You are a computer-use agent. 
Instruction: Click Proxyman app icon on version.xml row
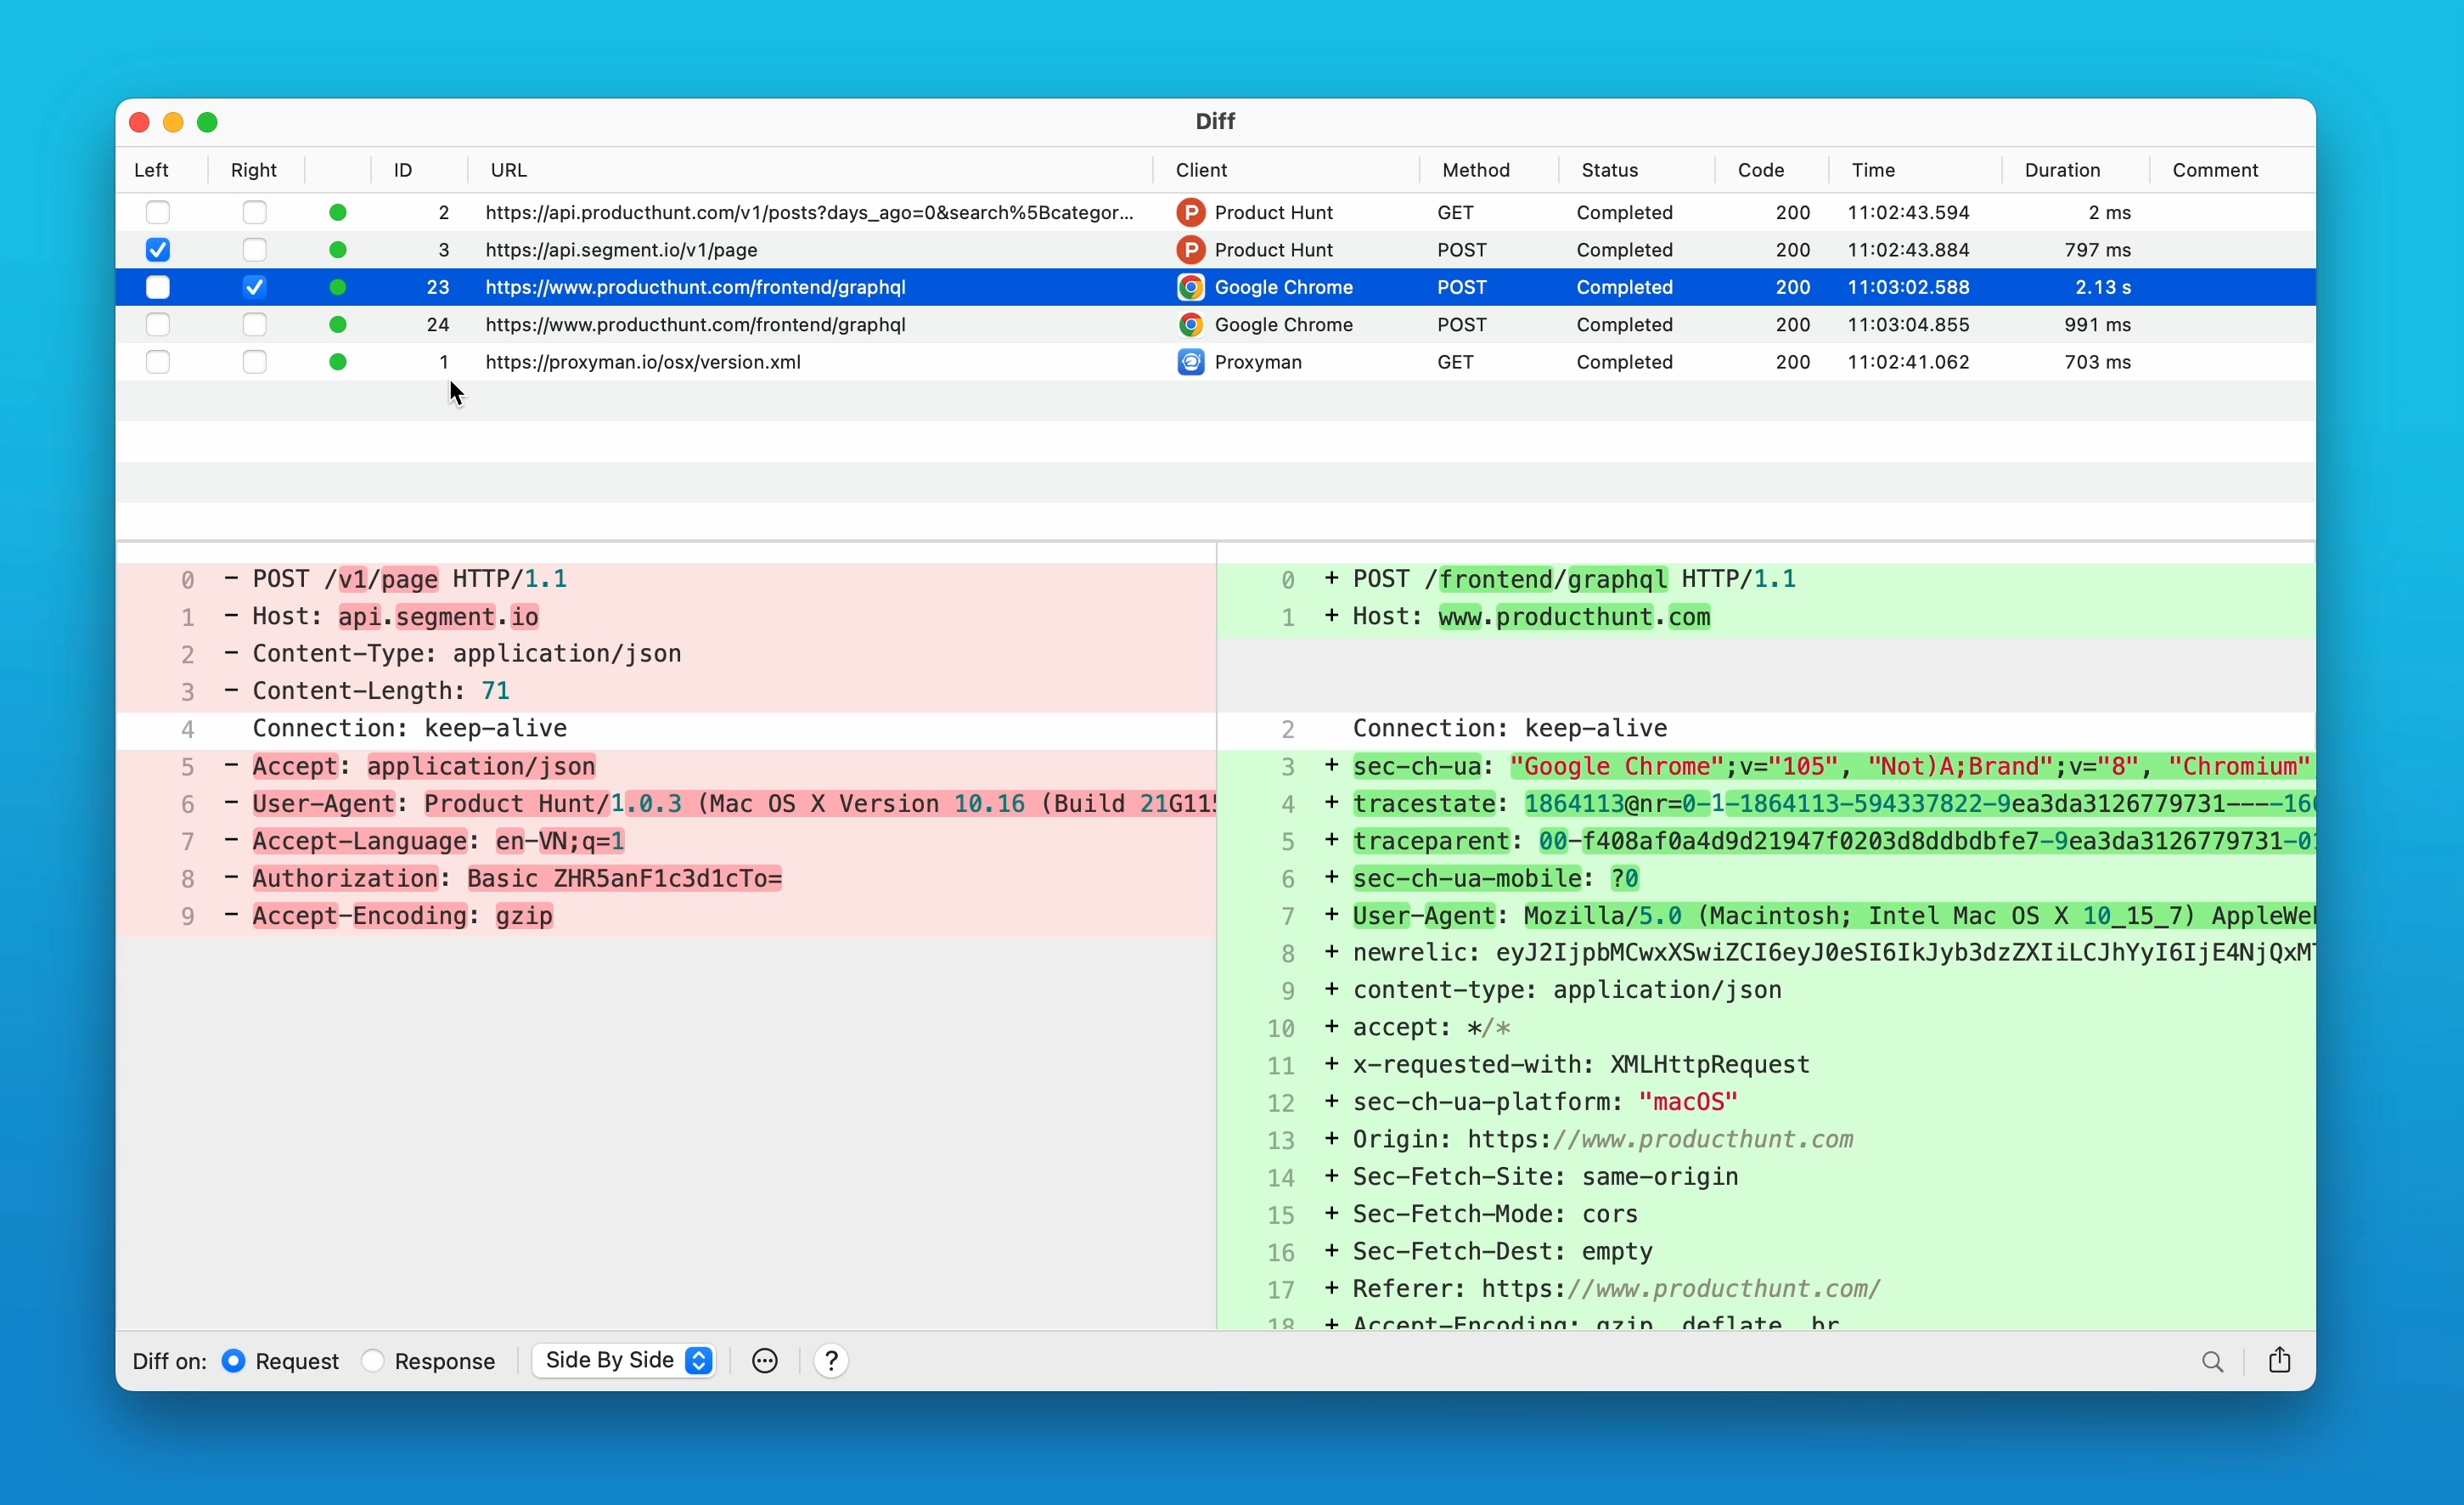1190,362
